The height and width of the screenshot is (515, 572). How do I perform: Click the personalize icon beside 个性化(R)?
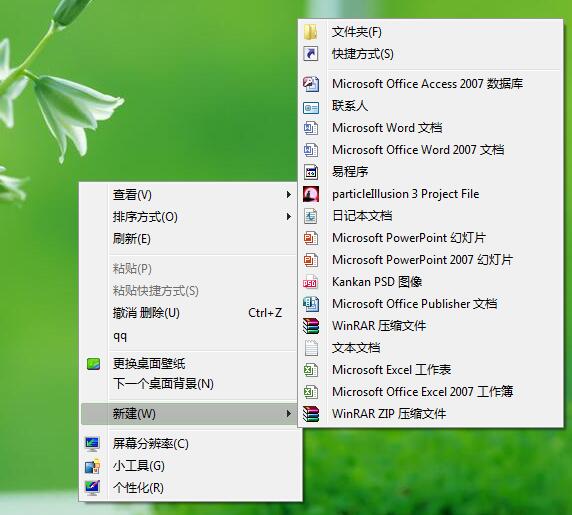pyautogui.click(x=92, y=488)
